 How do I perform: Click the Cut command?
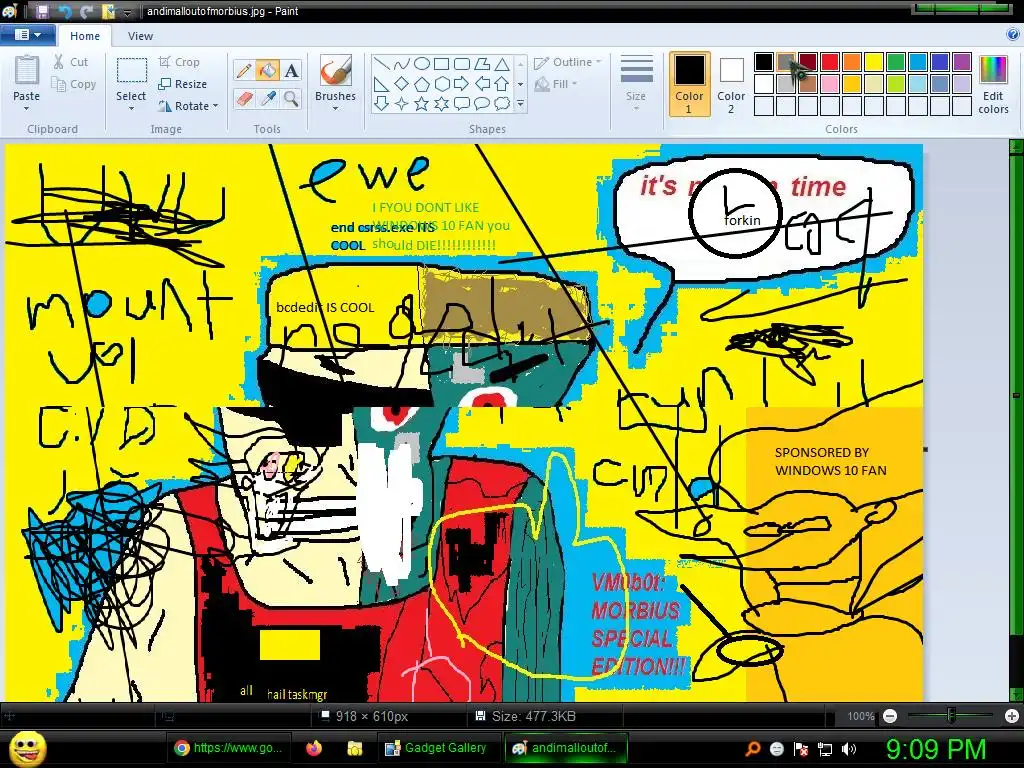[x=71, y=62]
